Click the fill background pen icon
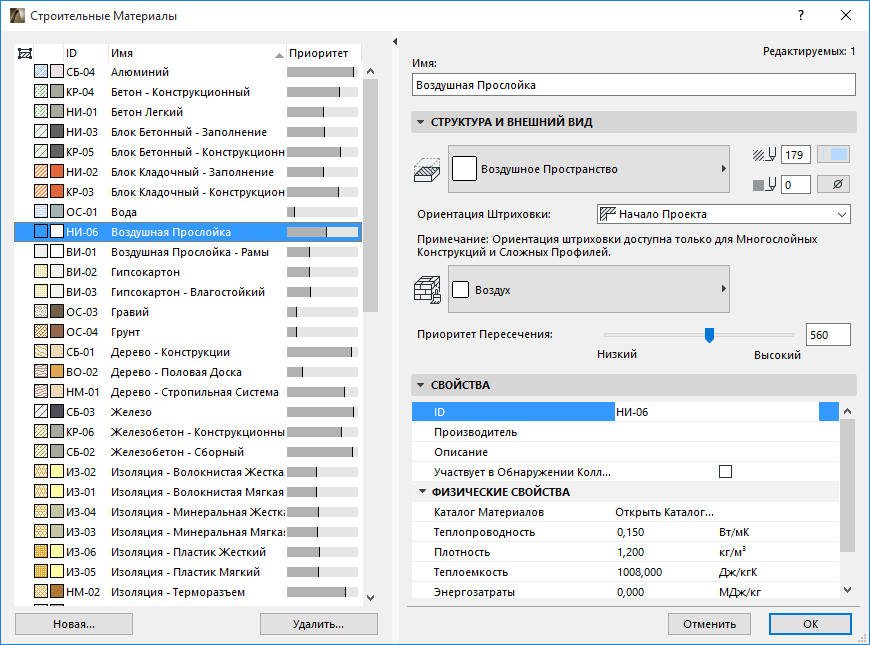The image size is (870, 645). tap(764, 184)
